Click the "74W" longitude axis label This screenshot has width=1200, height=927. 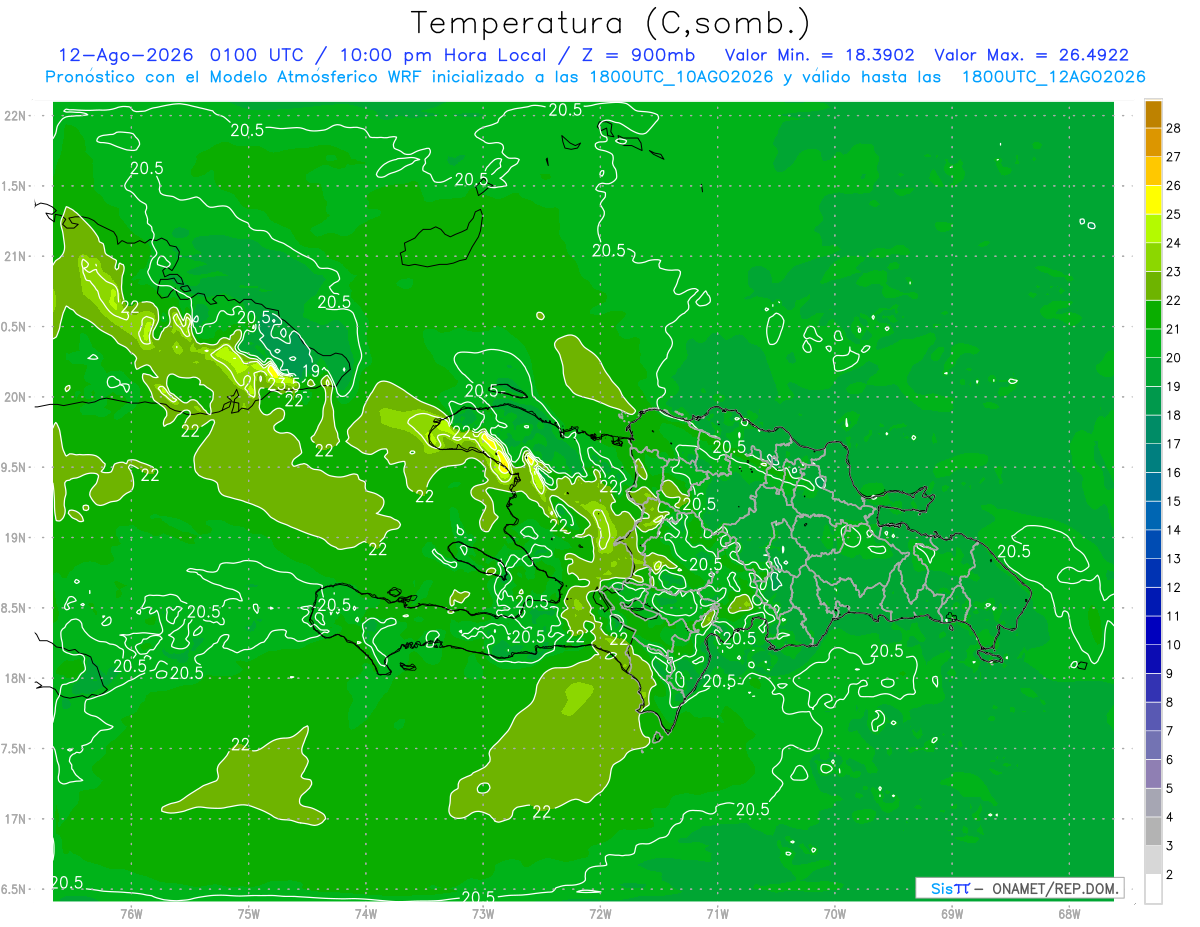(366, 913)
